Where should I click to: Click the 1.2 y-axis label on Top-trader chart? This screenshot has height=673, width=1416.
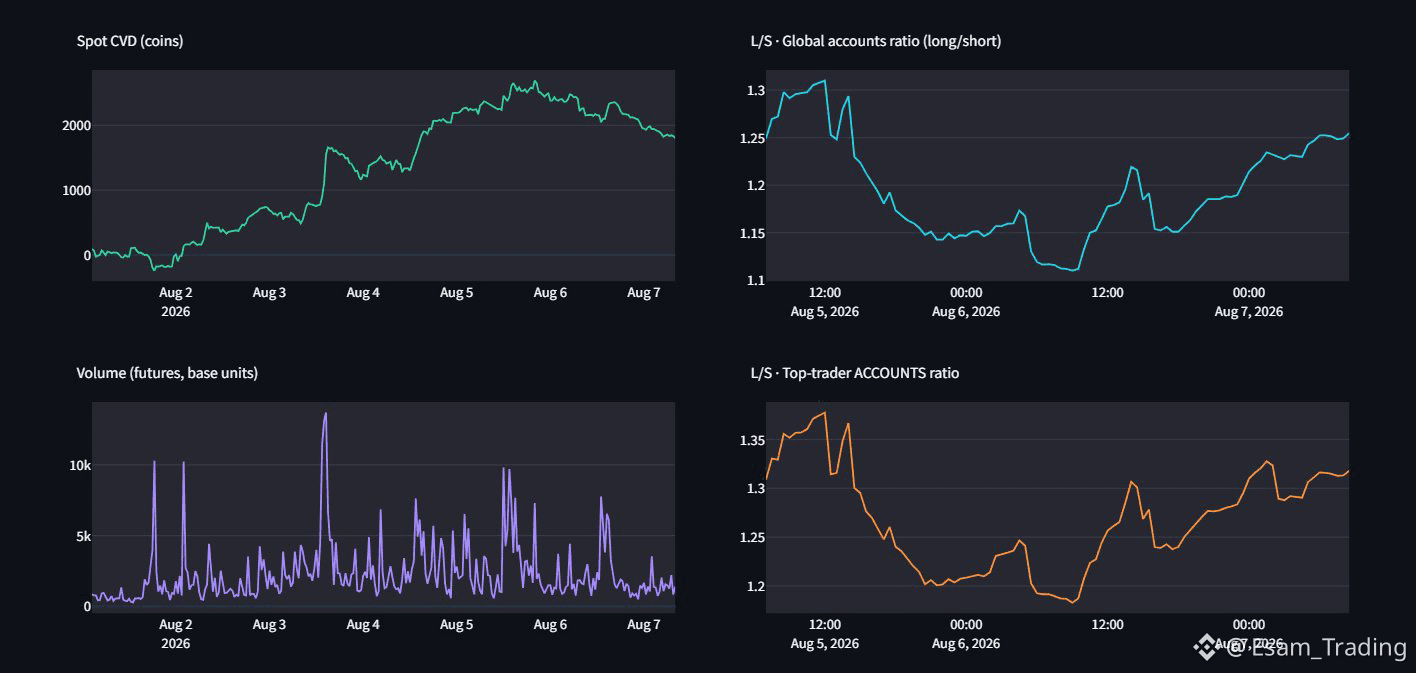[x=756, y=586]
